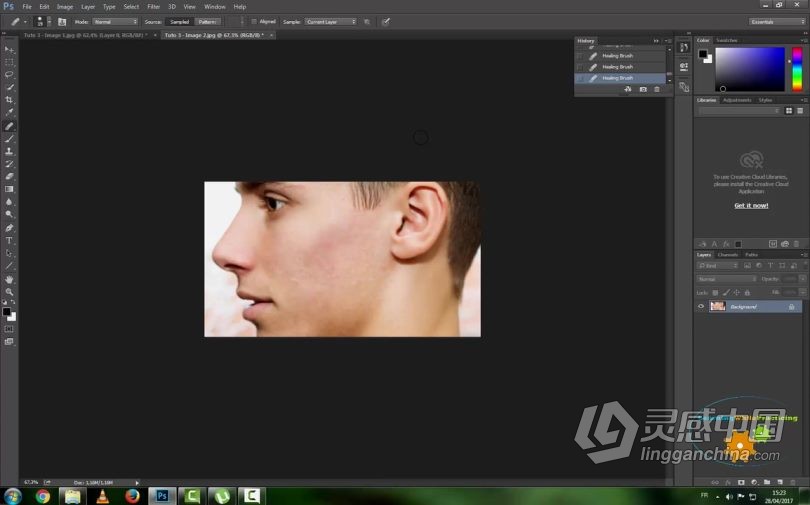Select the Quick Selection tool
Image resolution: width=810 pixels, height=505 pixels.
click(9, 87)
